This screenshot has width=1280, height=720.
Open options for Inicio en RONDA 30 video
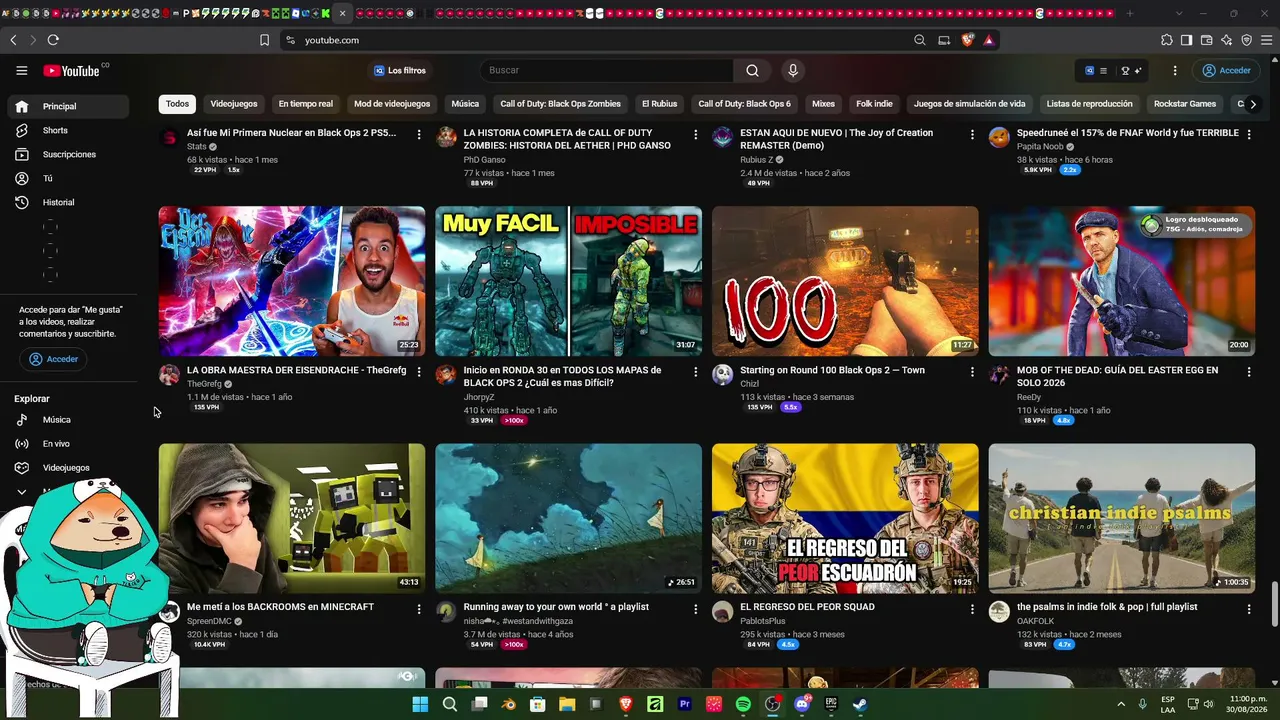coord(696,371)
